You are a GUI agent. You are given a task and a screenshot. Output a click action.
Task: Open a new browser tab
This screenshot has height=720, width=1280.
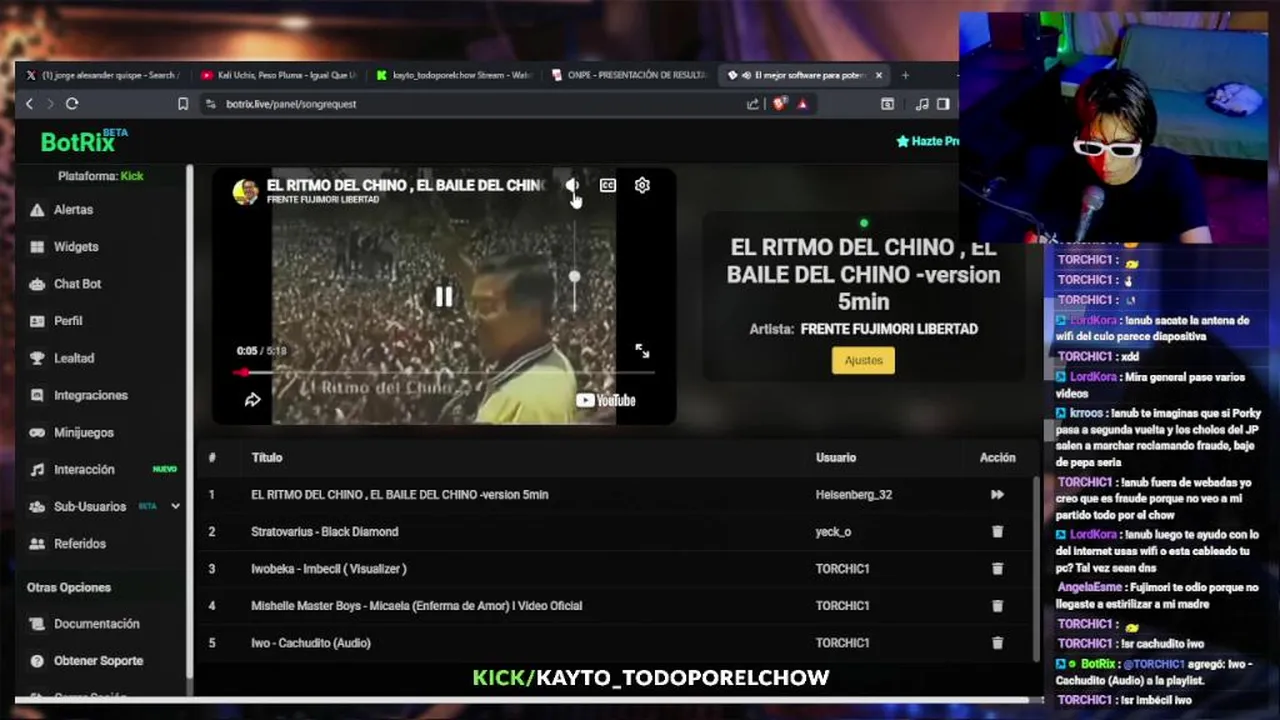pos(905,75)
